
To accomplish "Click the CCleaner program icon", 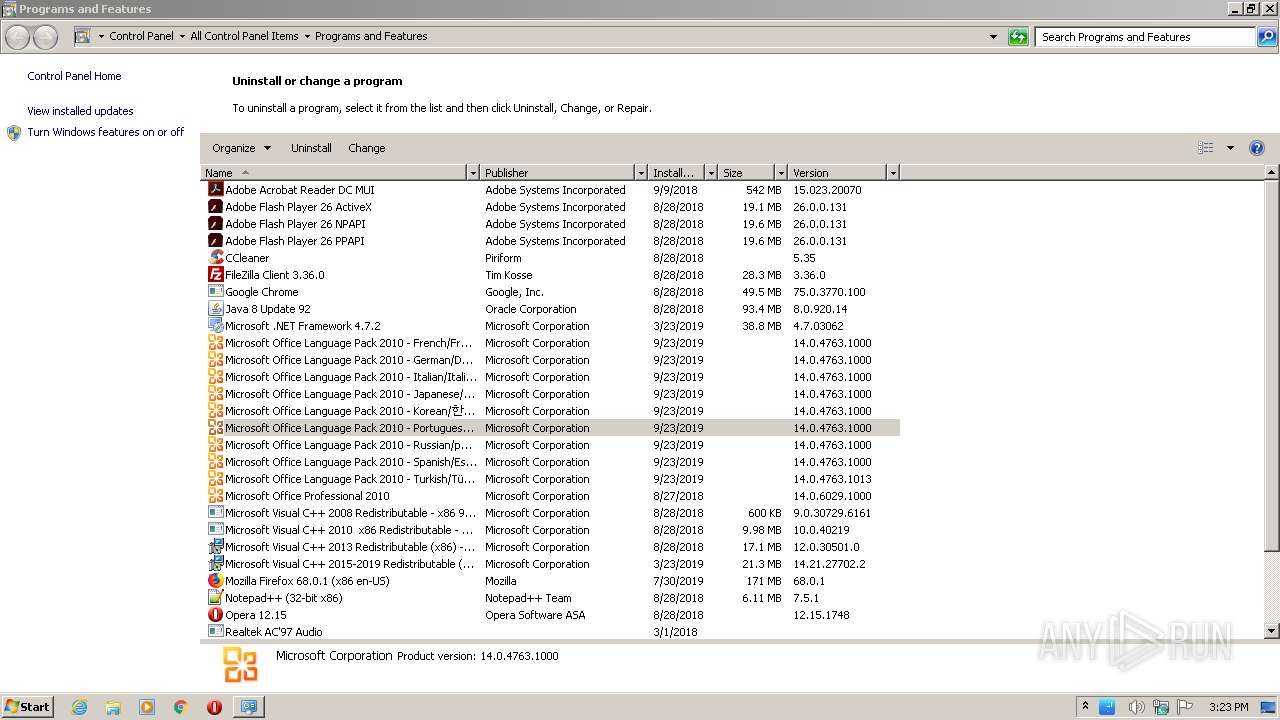I will tap(215, 257).
